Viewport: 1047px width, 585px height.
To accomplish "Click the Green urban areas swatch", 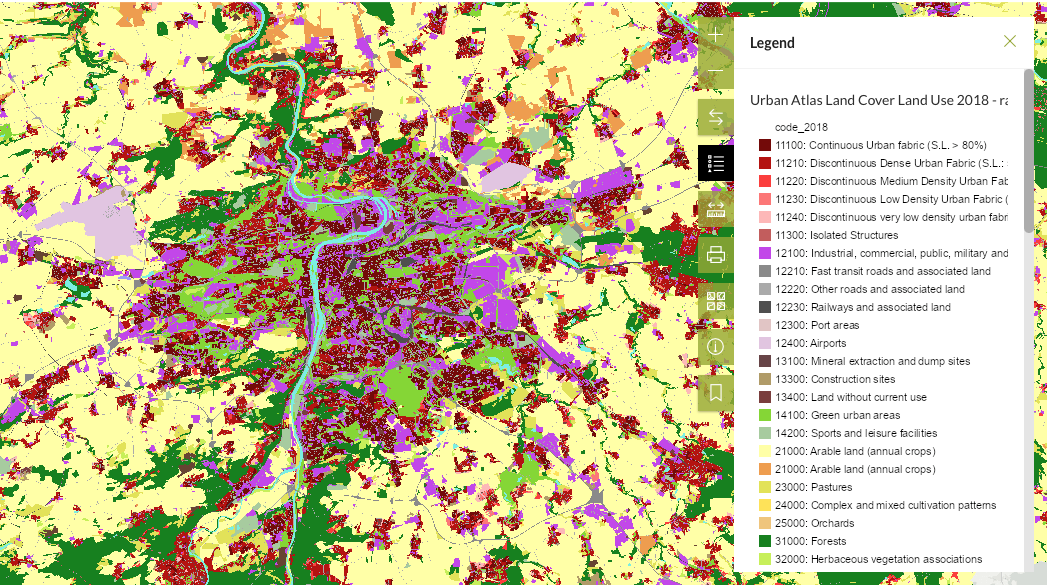I will pos(765,415).
